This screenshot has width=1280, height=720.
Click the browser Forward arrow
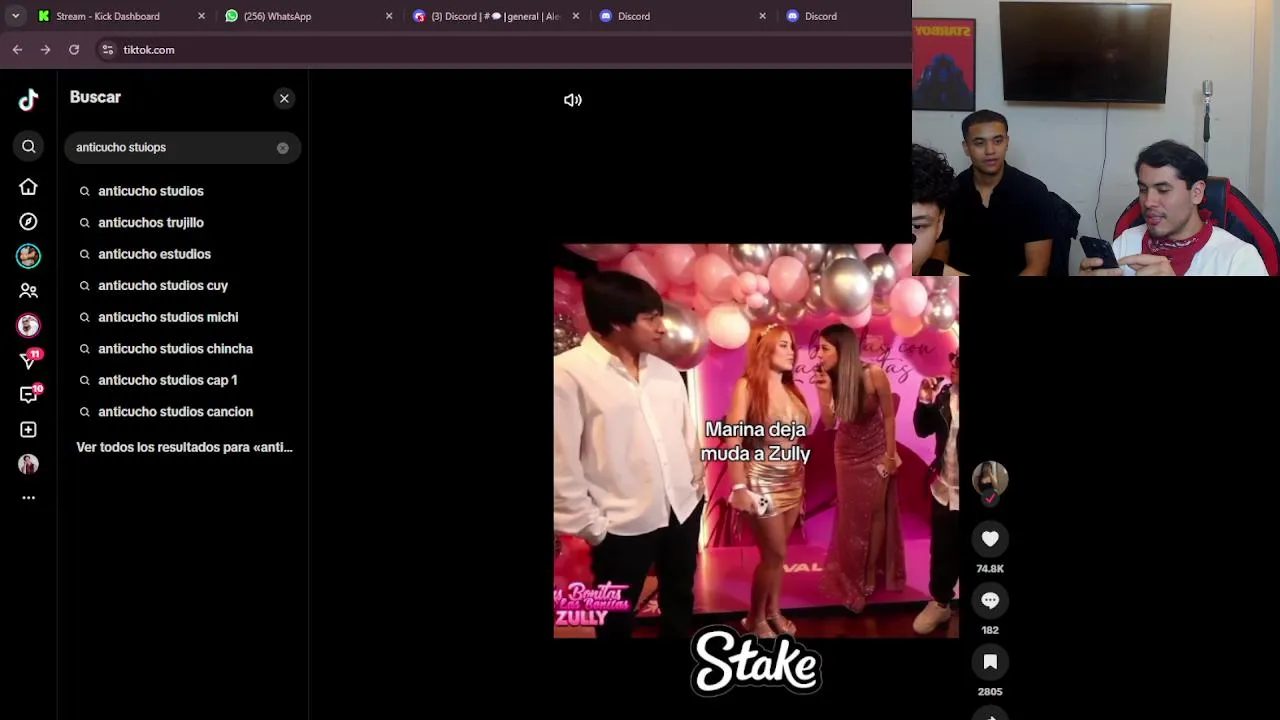(45, 49)
